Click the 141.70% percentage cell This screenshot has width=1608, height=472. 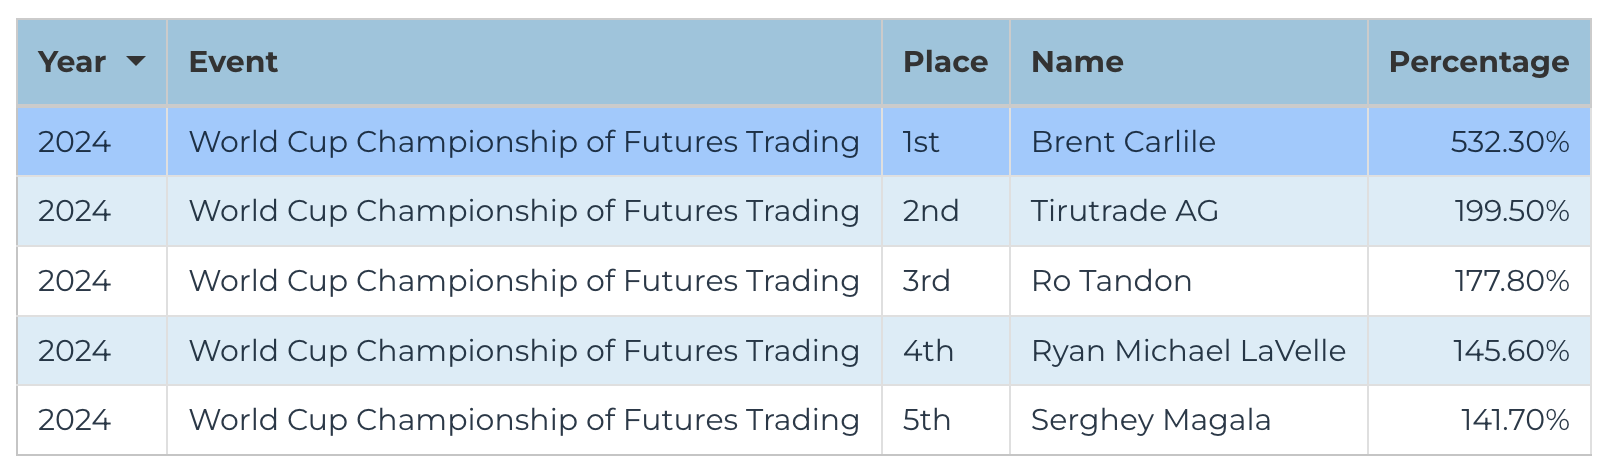1479,420
